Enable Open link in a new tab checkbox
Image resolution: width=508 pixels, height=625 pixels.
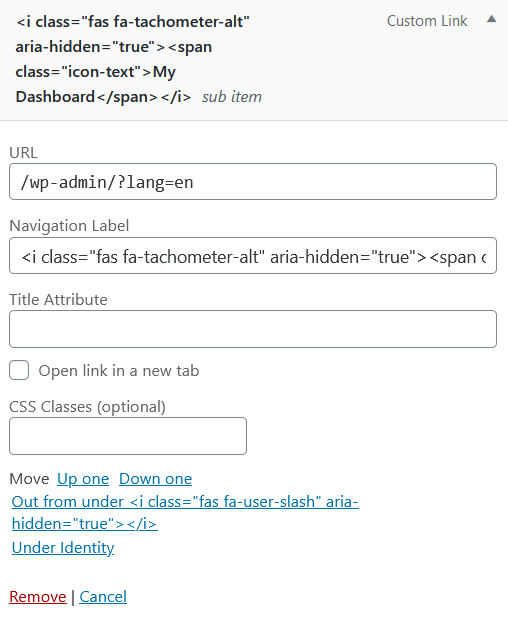19,370
